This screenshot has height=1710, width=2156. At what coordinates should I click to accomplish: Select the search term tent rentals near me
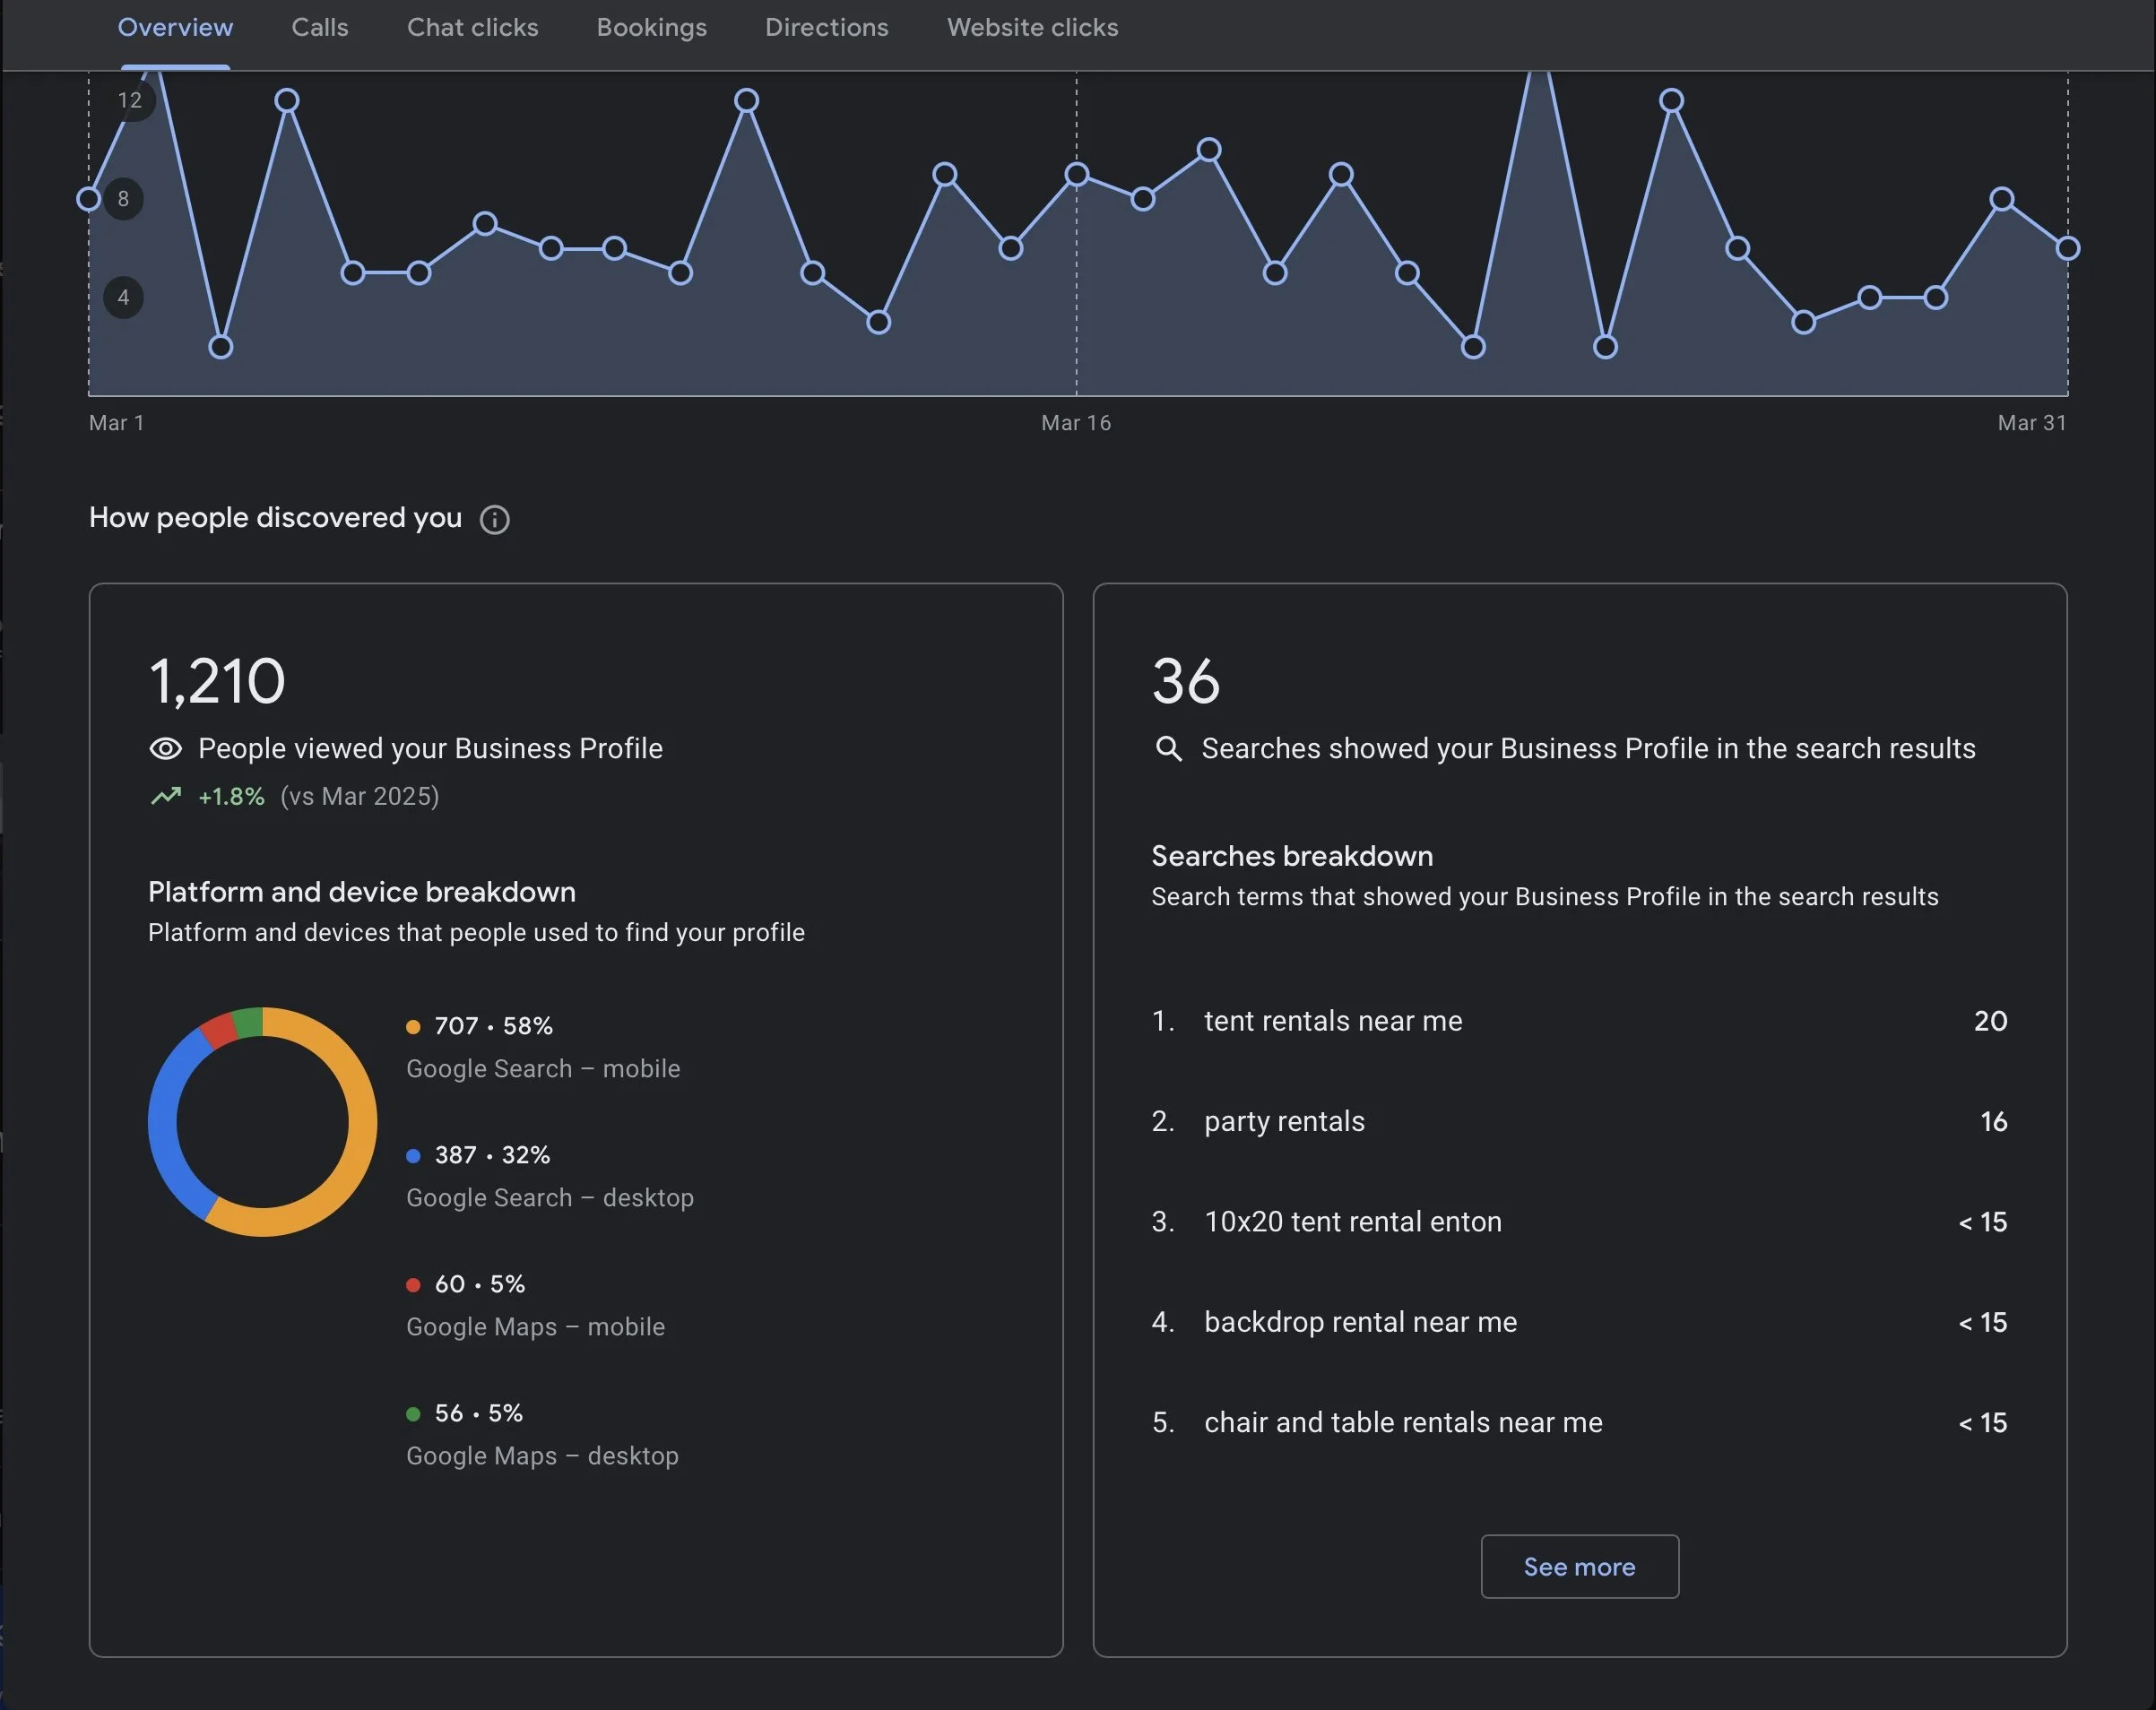(x=1332, y=1021)
